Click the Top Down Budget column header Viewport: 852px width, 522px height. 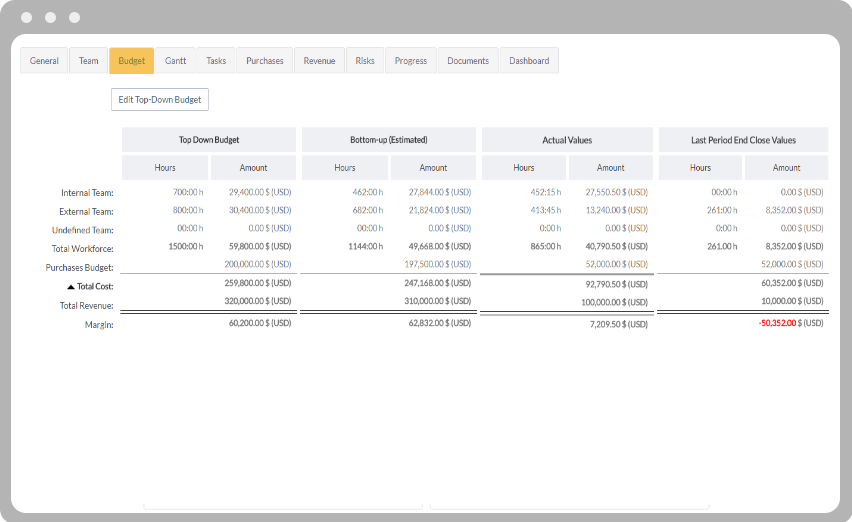pyautogui.click(x=209, y=140)
